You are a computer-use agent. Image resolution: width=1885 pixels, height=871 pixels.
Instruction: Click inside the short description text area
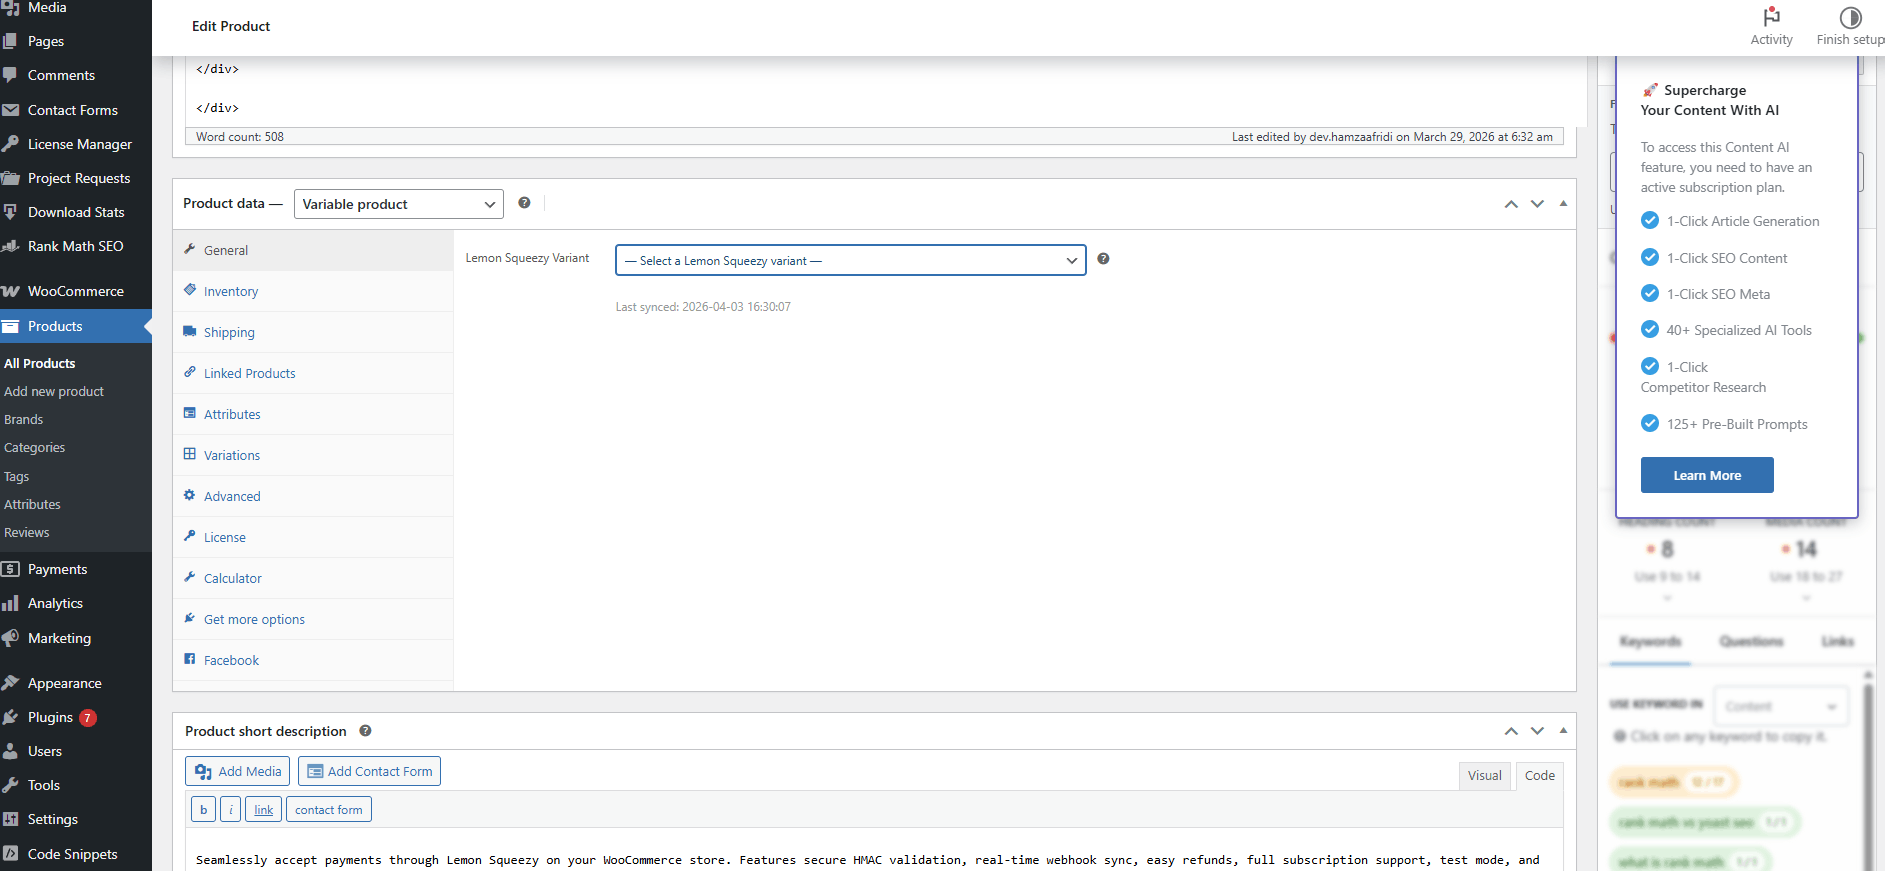[x=875, y=850]
